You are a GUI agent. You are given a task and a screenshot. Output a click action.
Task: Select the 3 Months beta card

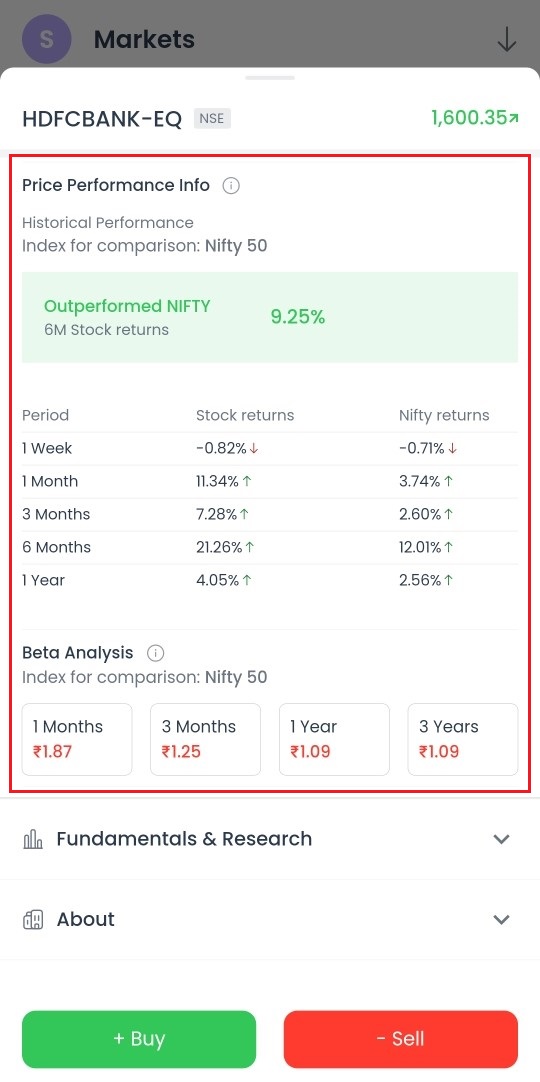pyautogui.click(x=206, y=739)
